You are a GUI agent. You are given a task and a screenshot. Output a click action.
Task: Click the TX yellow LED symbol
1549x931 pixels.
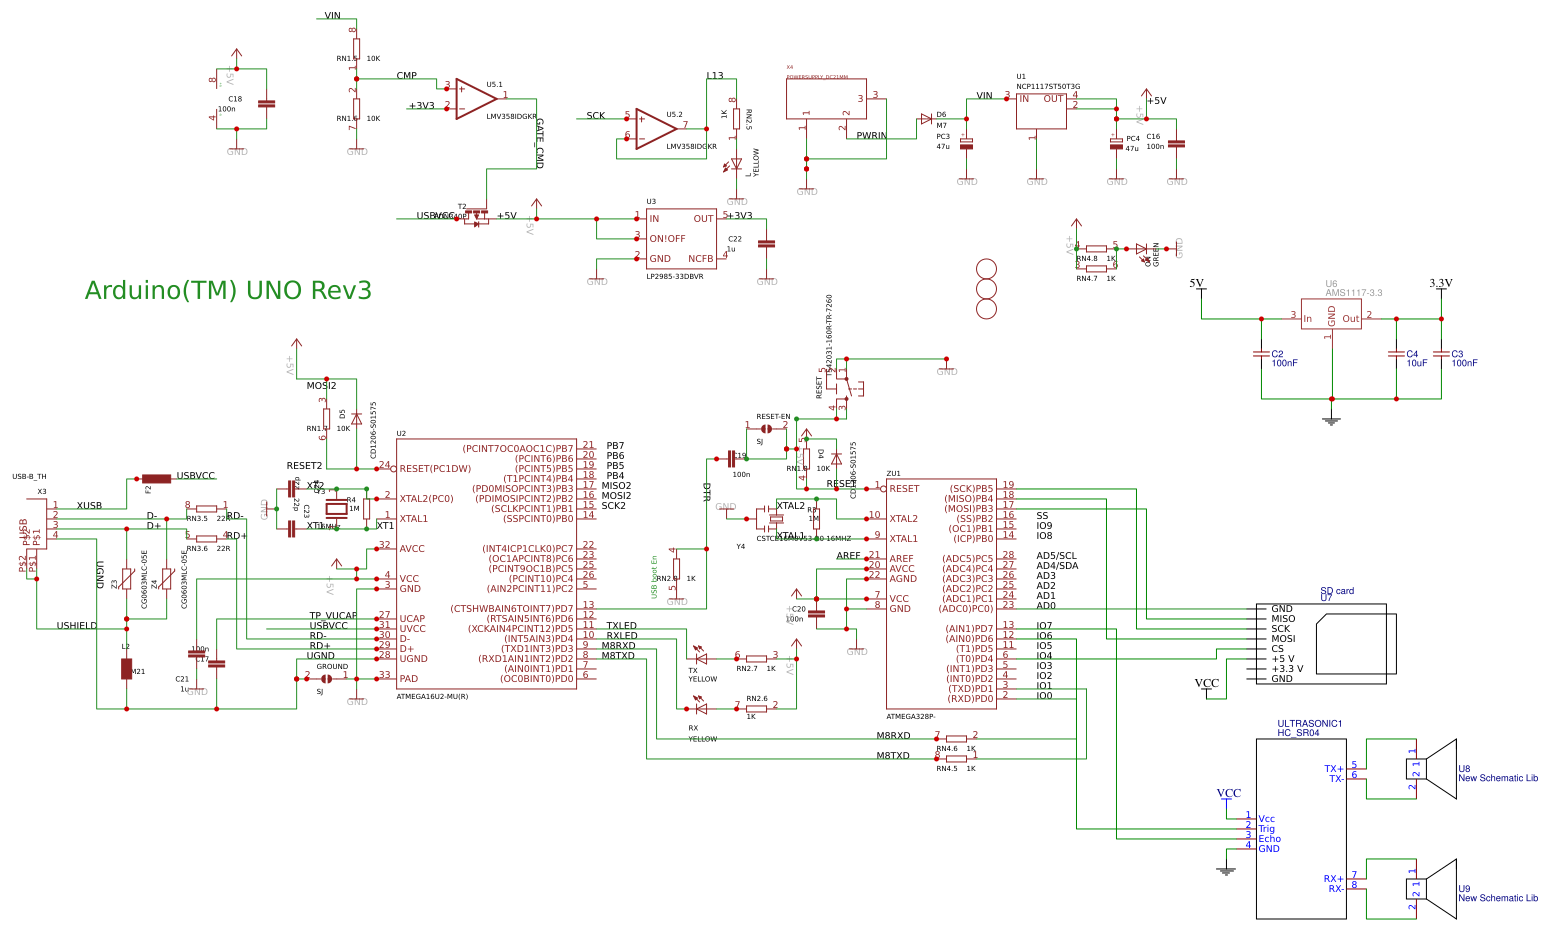pyautogui.click(x=700, y=658)
